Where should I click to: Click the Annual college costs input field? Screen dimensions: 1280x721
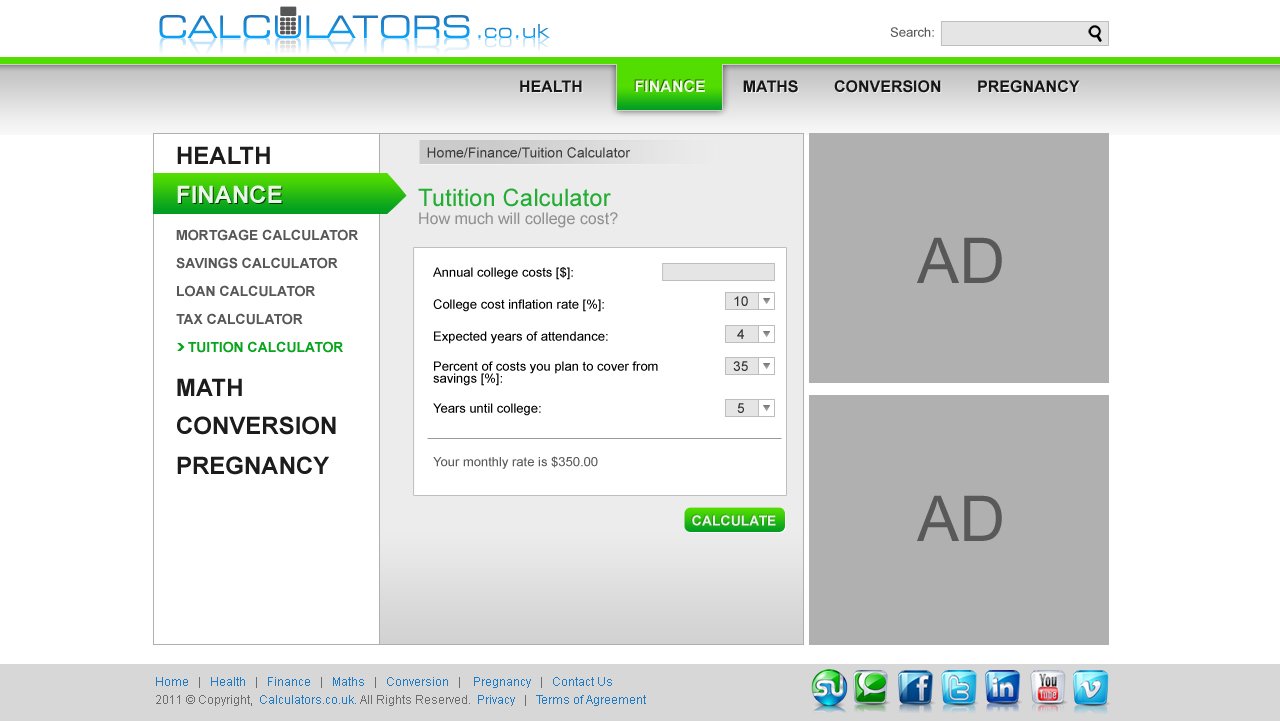coord(718,272)
